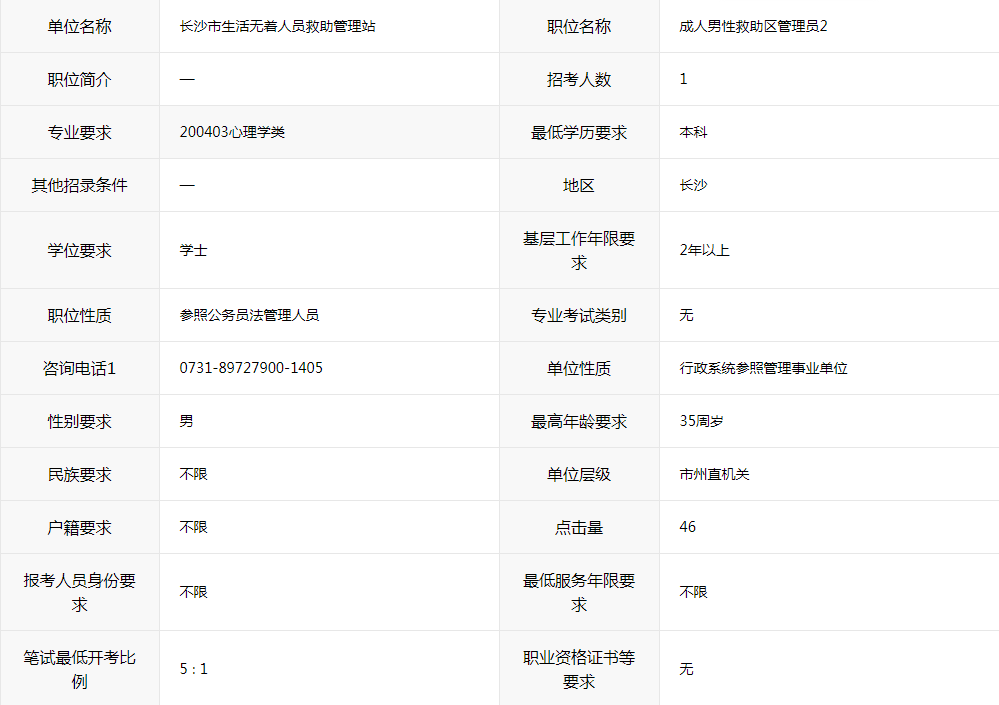Click the 专业考试类别 label
Image resolution: width=999 pixels, height=705 pixels.
click(579, 315)
